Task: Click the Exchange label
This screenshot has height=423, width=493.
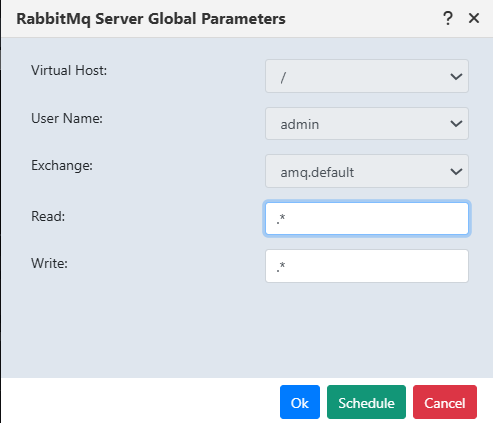Action: coord(62,166)
